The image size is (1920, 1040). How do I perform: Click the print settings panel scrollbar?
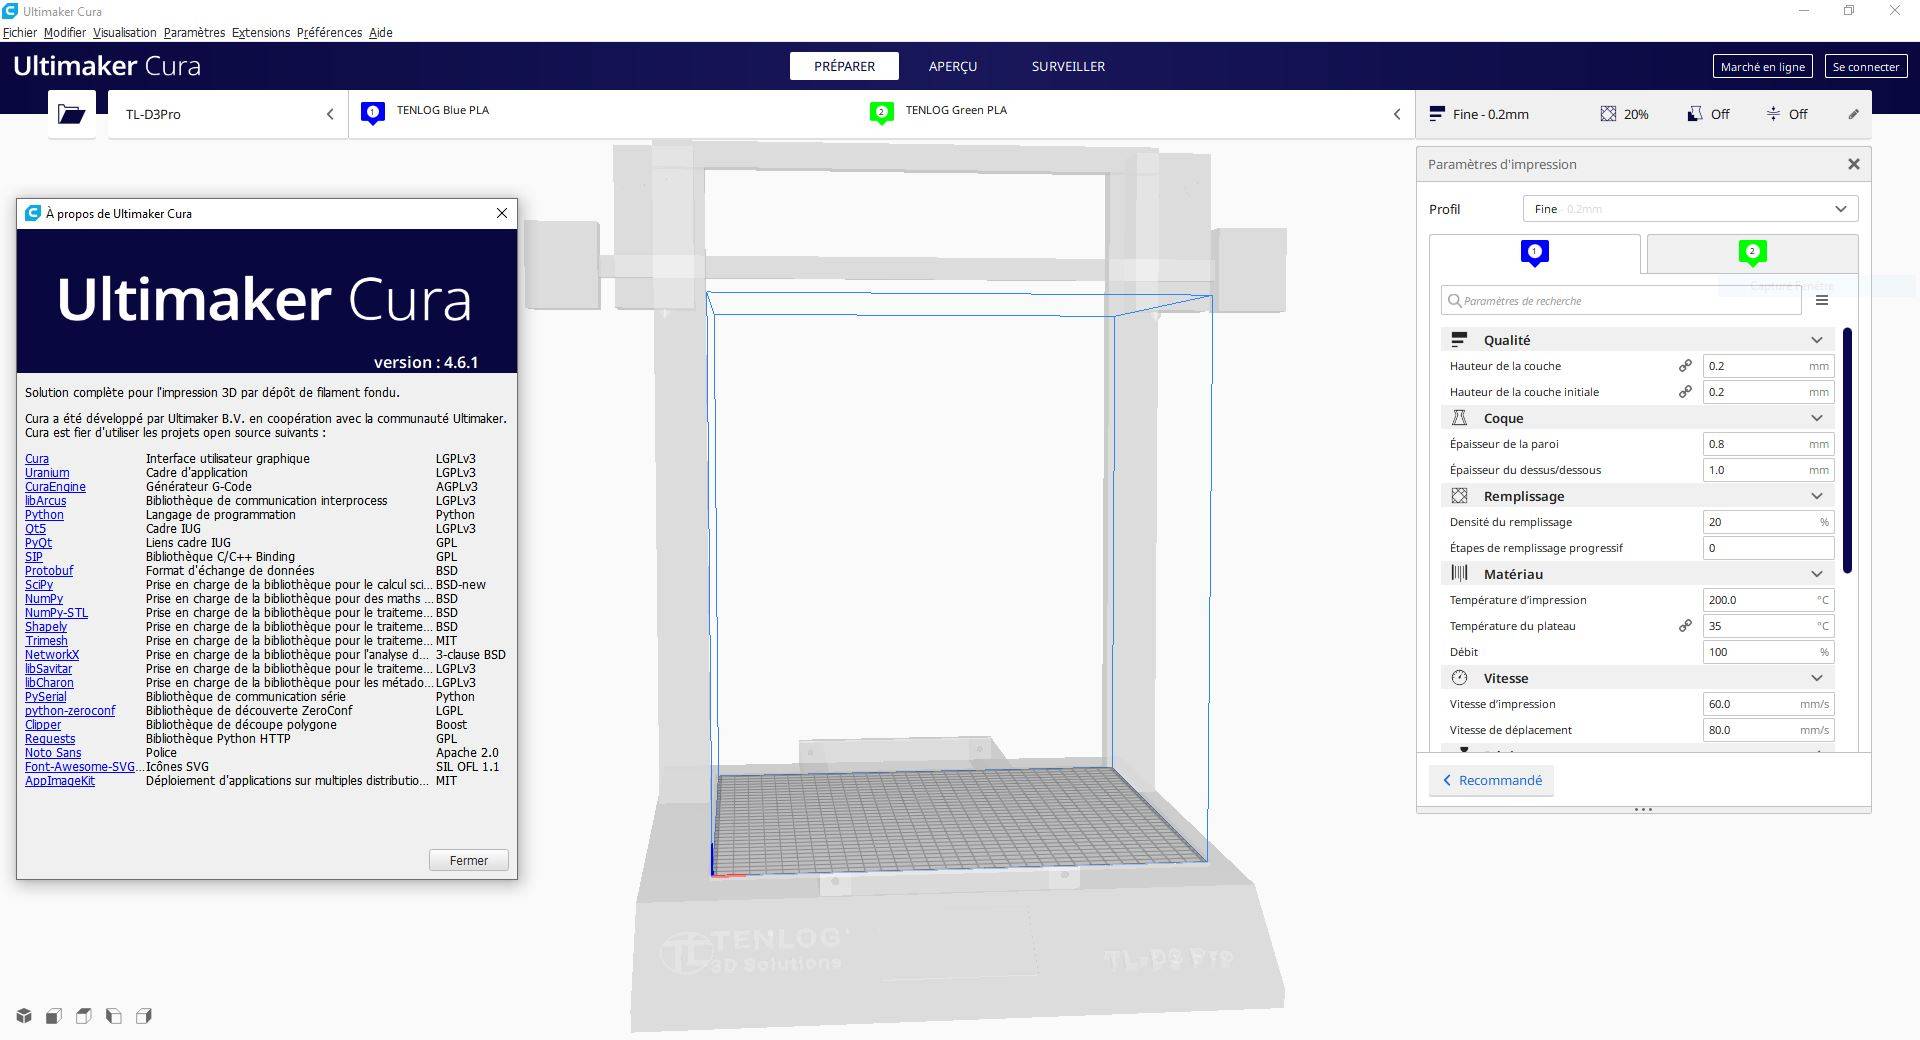[x=1847, y=450]
